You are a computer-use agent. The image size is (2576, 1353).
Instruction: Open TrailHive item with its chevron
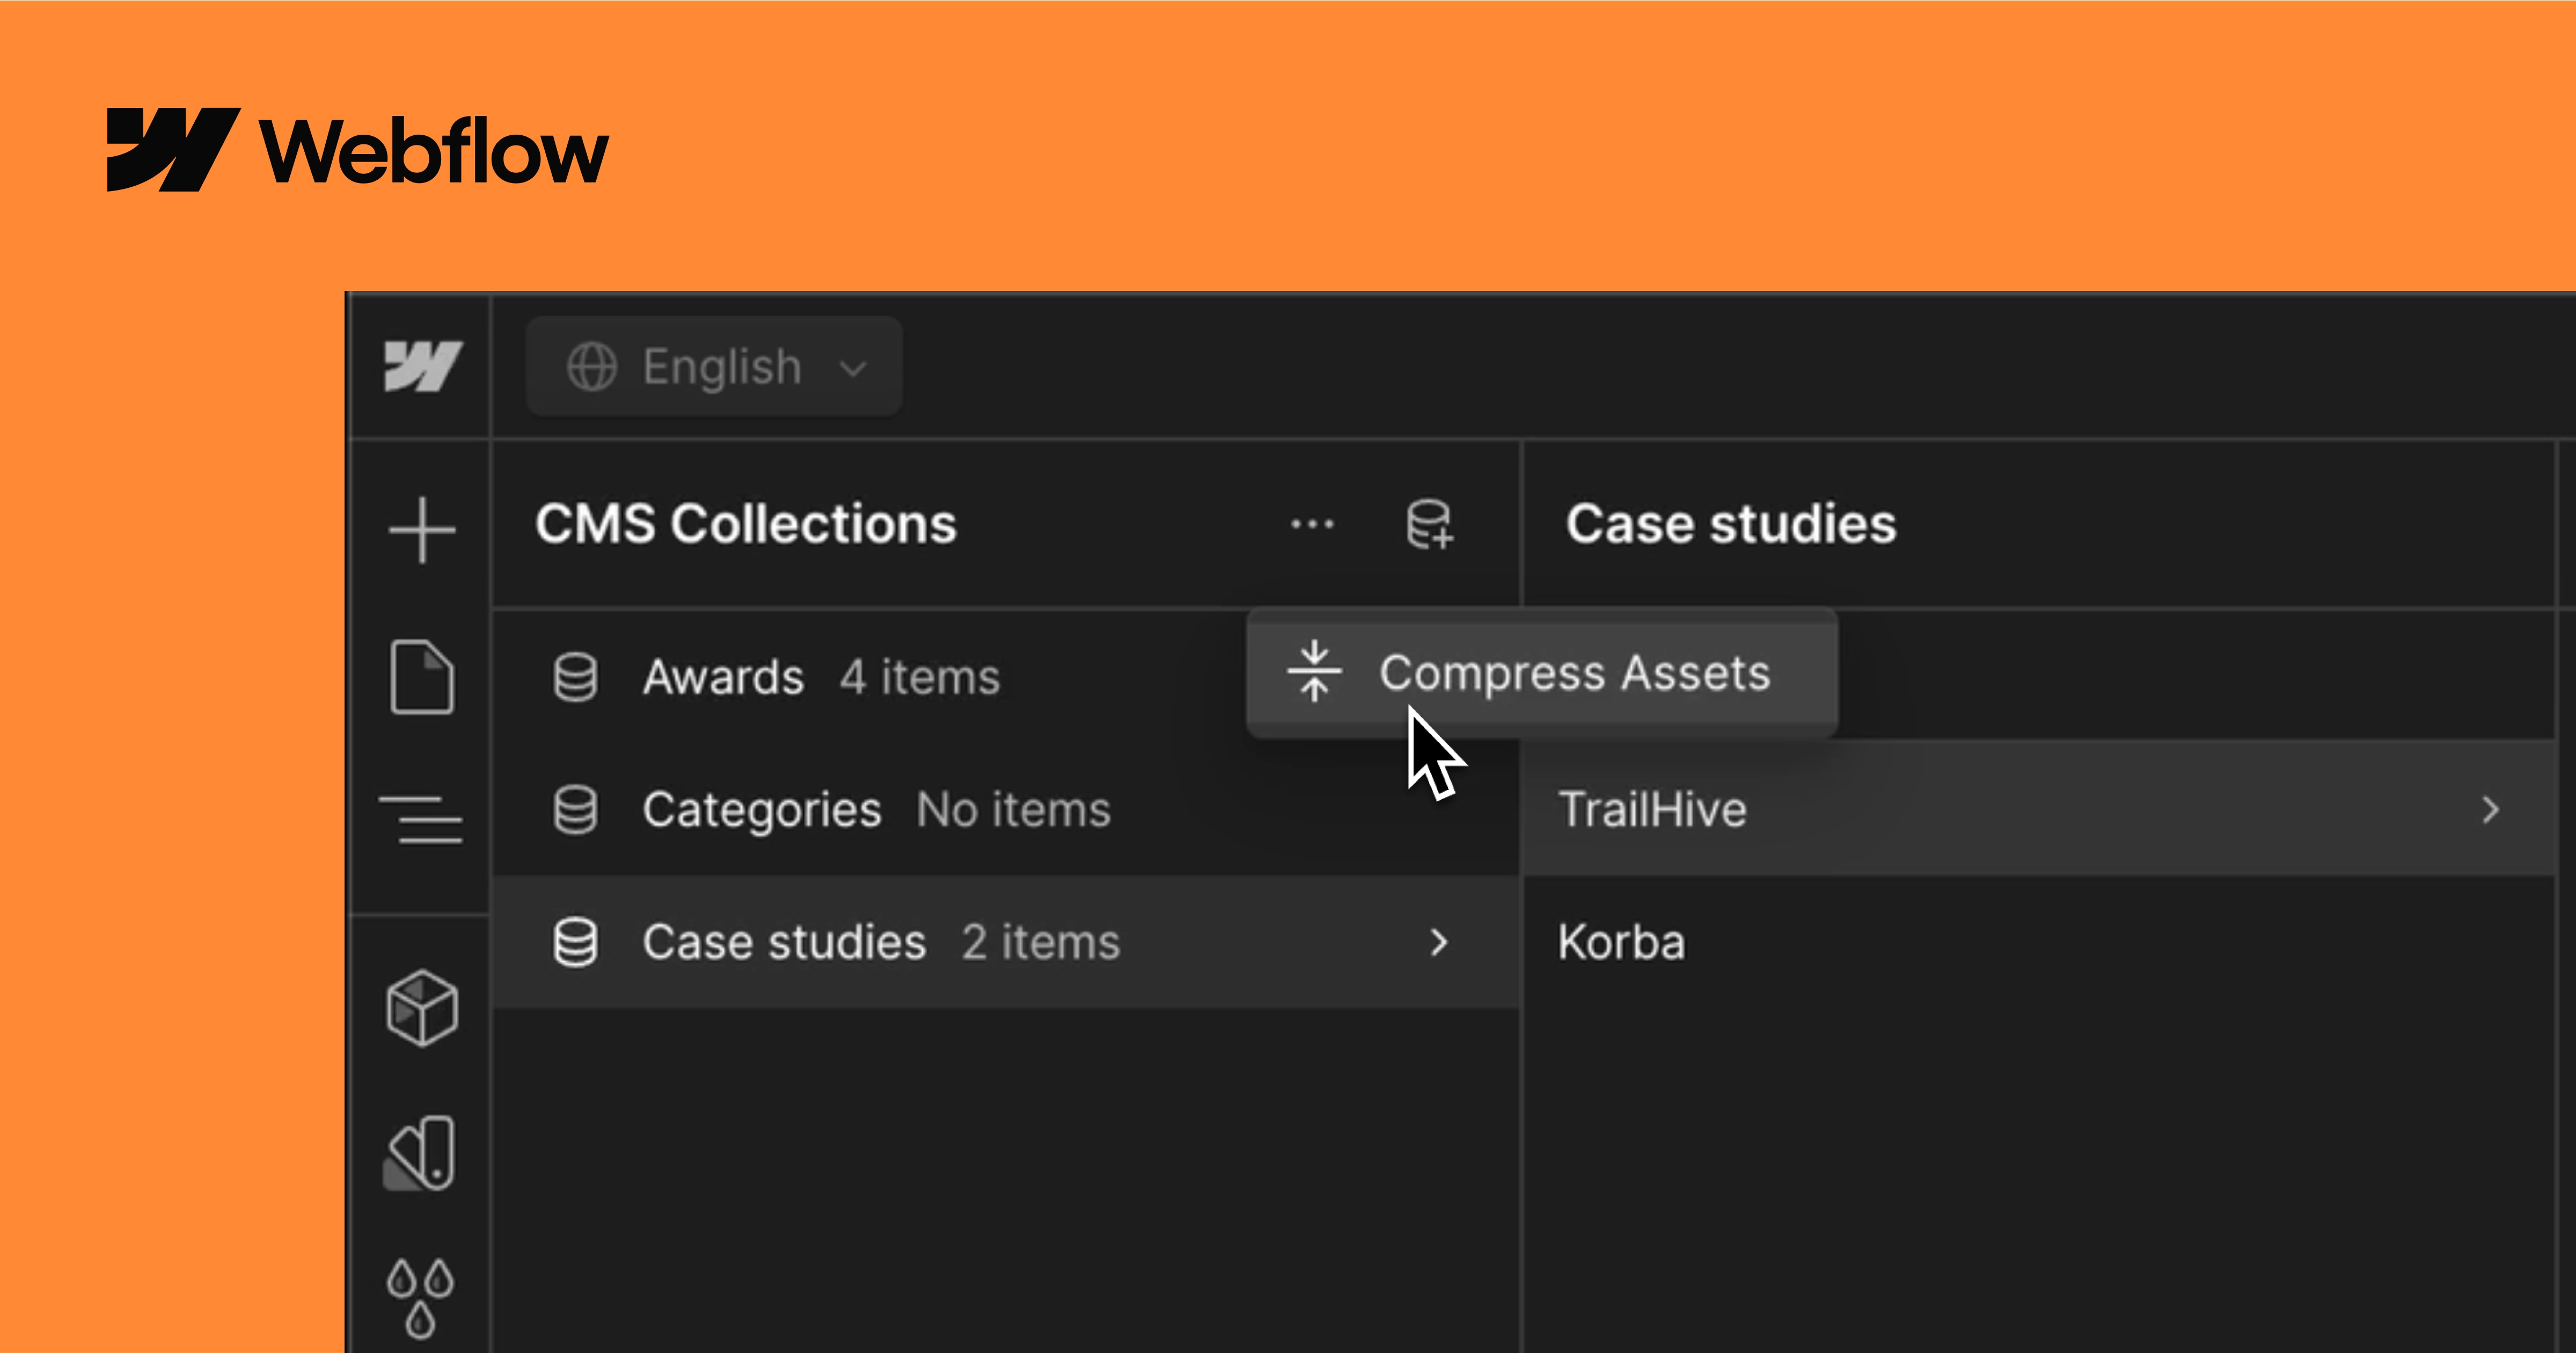[x=2490, y=810]
